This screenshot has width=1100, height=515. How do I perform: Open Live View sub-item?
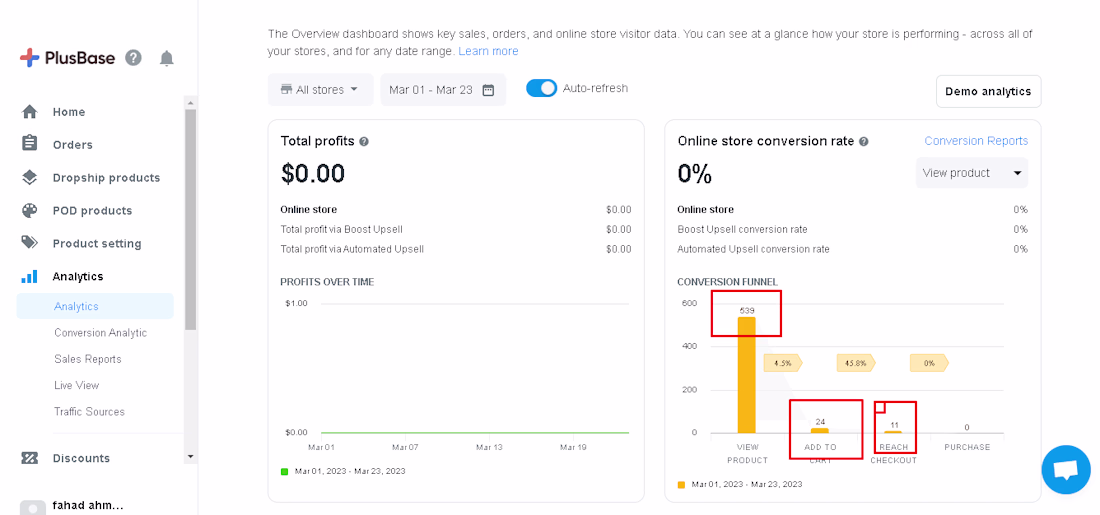tap(76, 385)
